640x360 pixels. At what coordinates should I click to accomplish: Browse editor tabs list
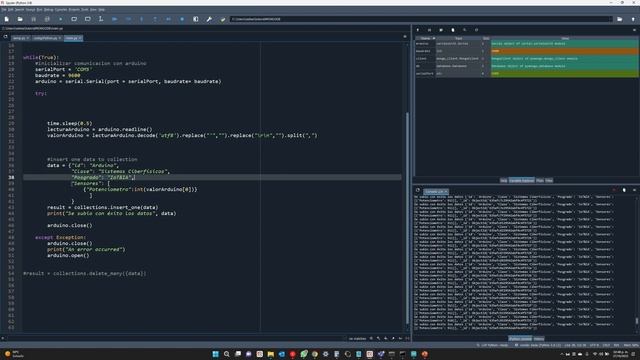pos(5,37)
